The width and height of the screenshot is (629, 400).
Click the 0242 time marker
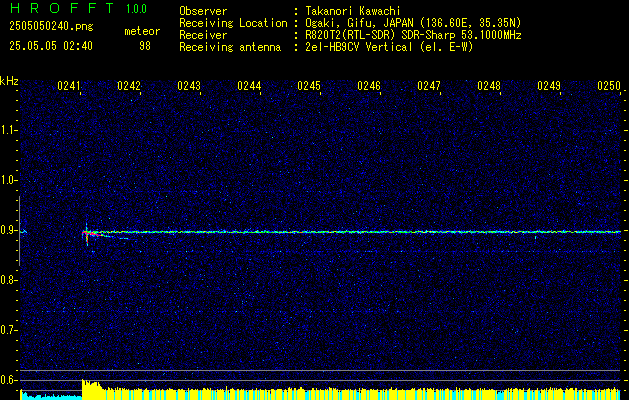point(129,86)
